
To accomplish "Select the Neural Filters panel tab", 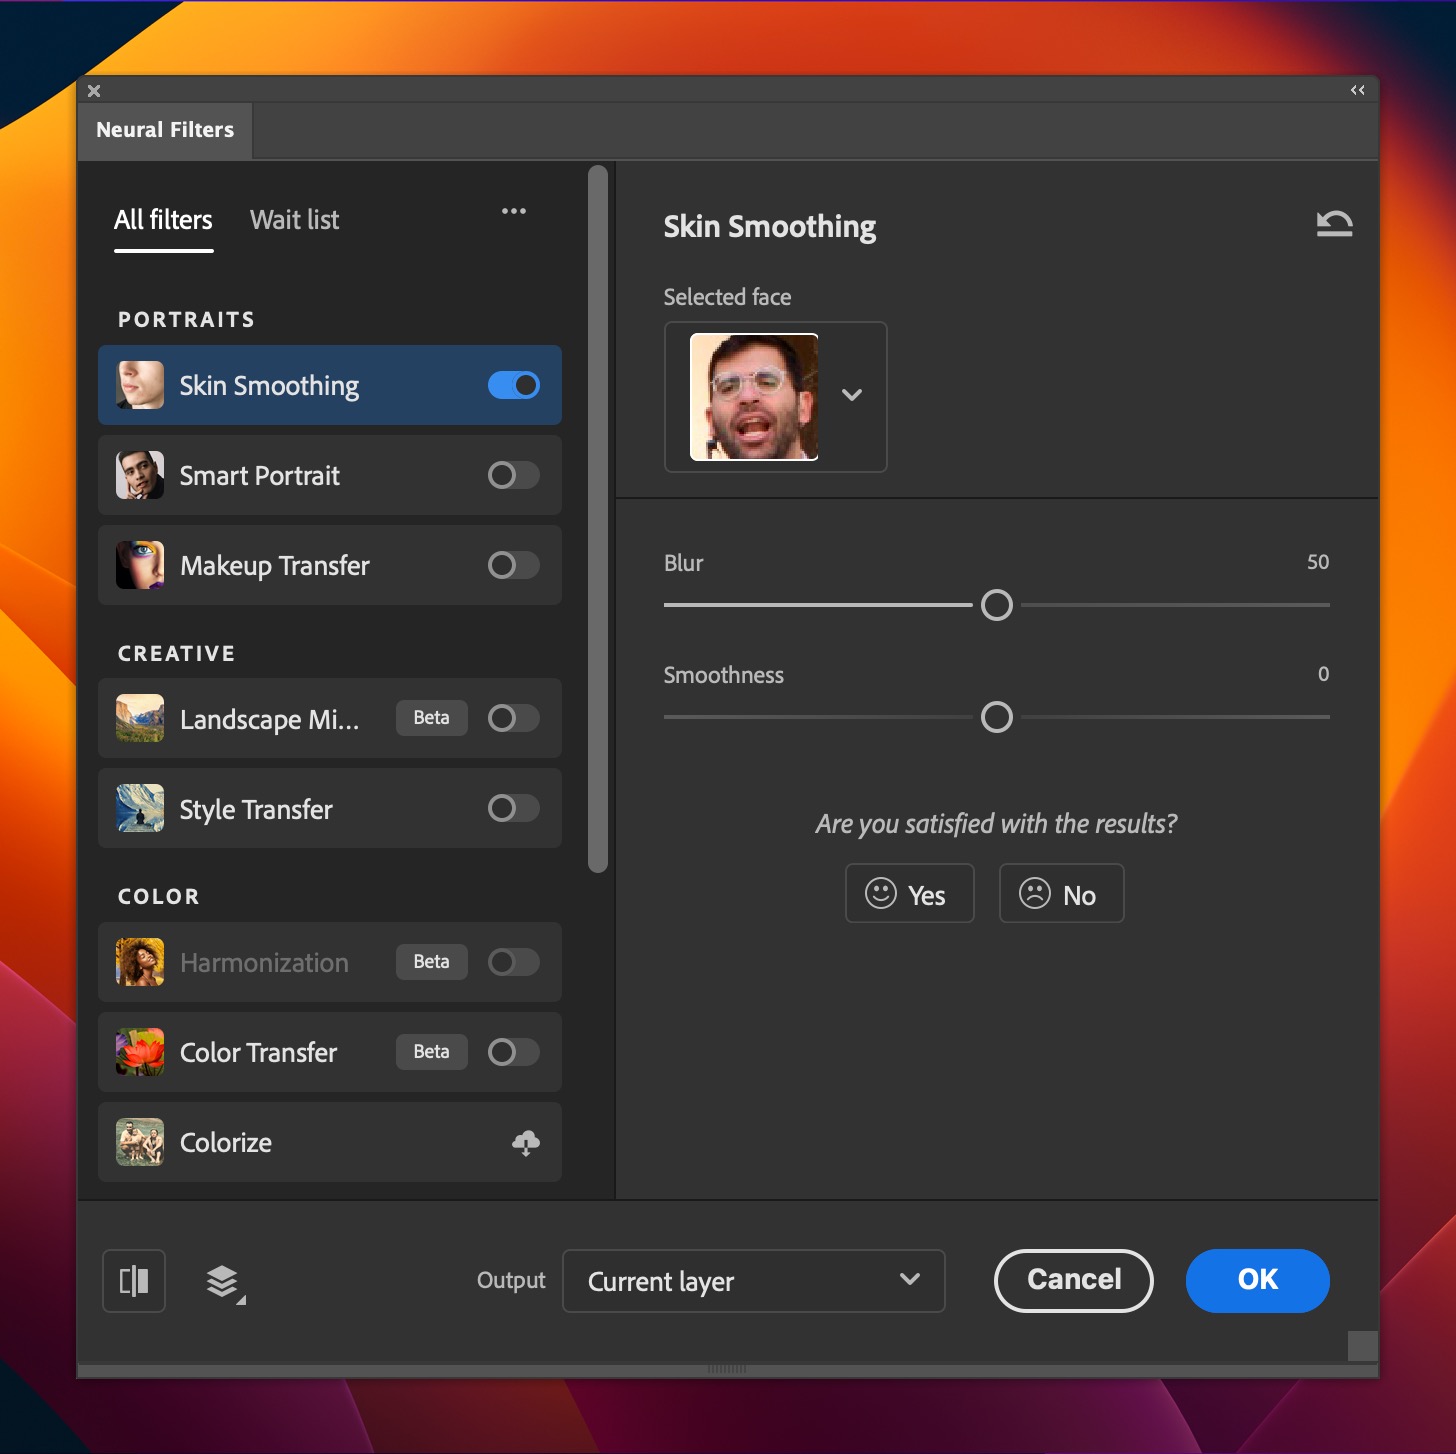I will [165, 130].
